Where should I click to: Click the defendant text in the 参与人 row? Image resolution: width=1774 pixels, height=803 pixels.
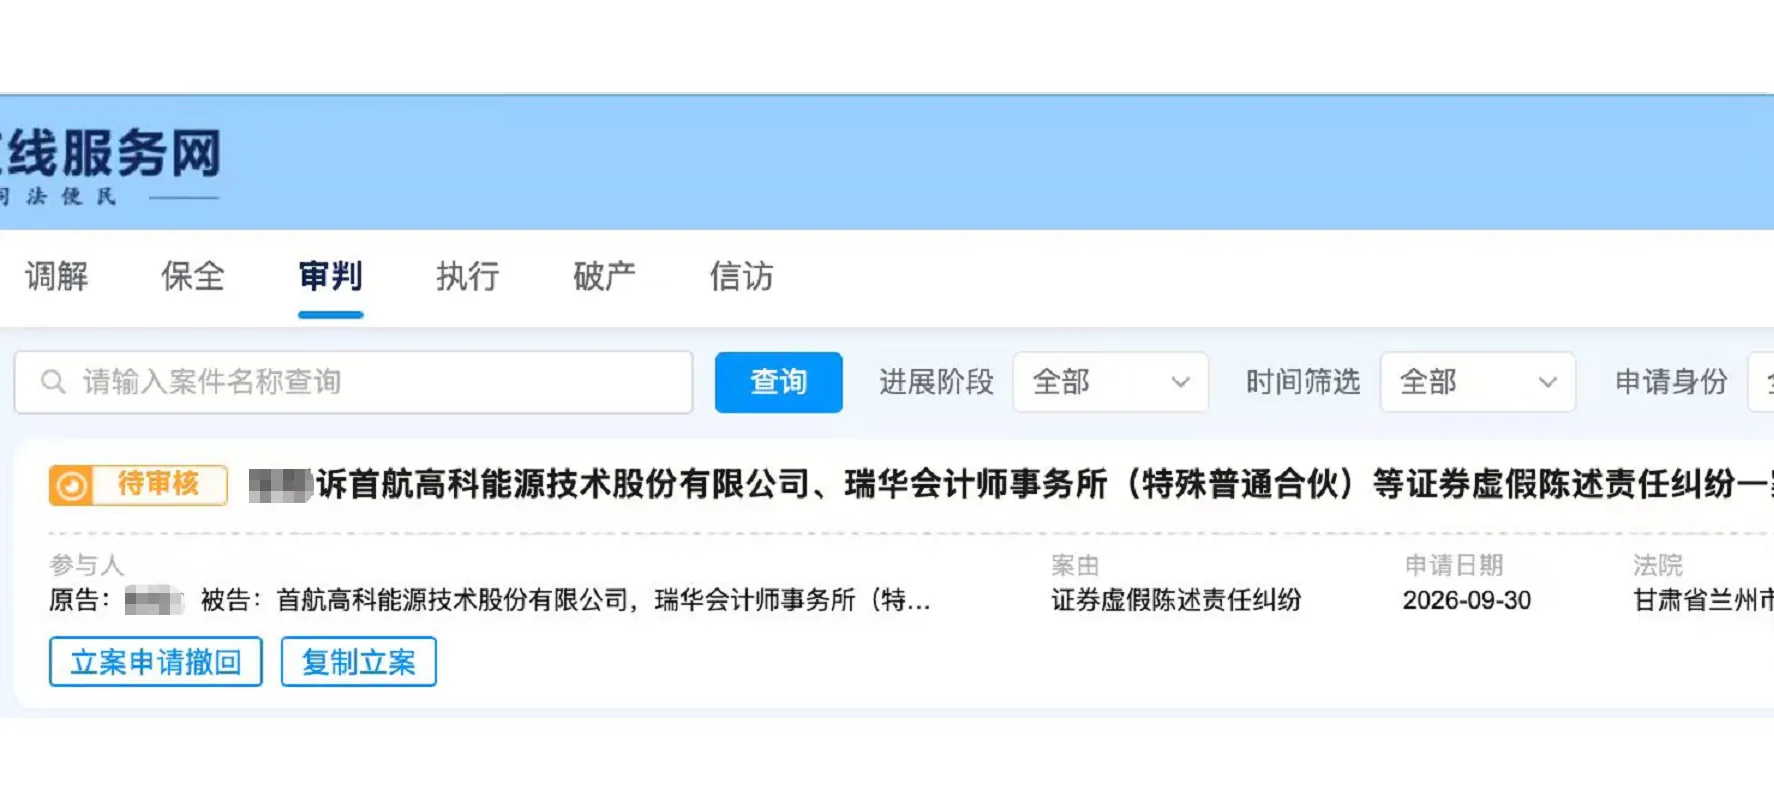tap(566, 601)
